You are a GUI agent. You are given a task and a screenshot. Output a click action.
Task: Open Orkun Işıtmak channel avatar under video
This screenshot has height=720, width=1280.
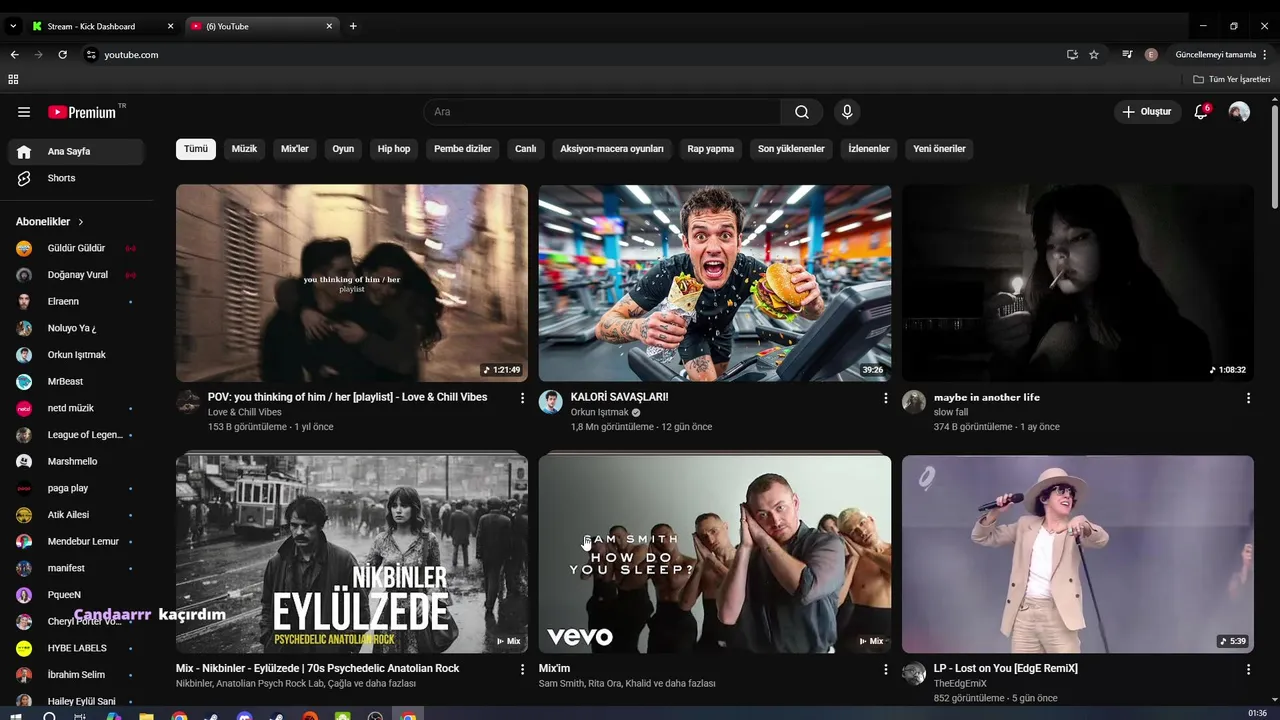[x=551, y=402]
